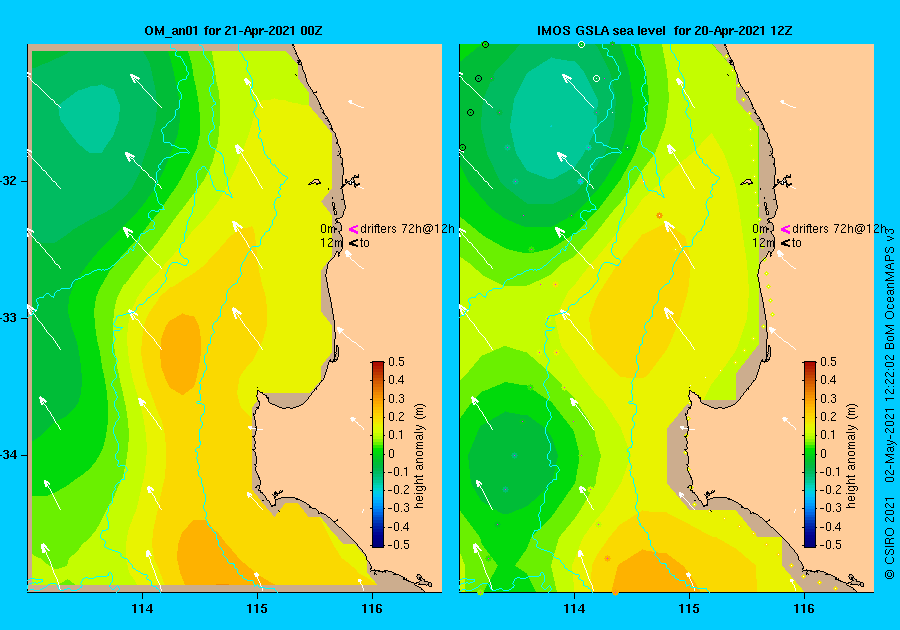Click the '0m' depth label in IMOS GSLA legend

(x=759, y=229)
